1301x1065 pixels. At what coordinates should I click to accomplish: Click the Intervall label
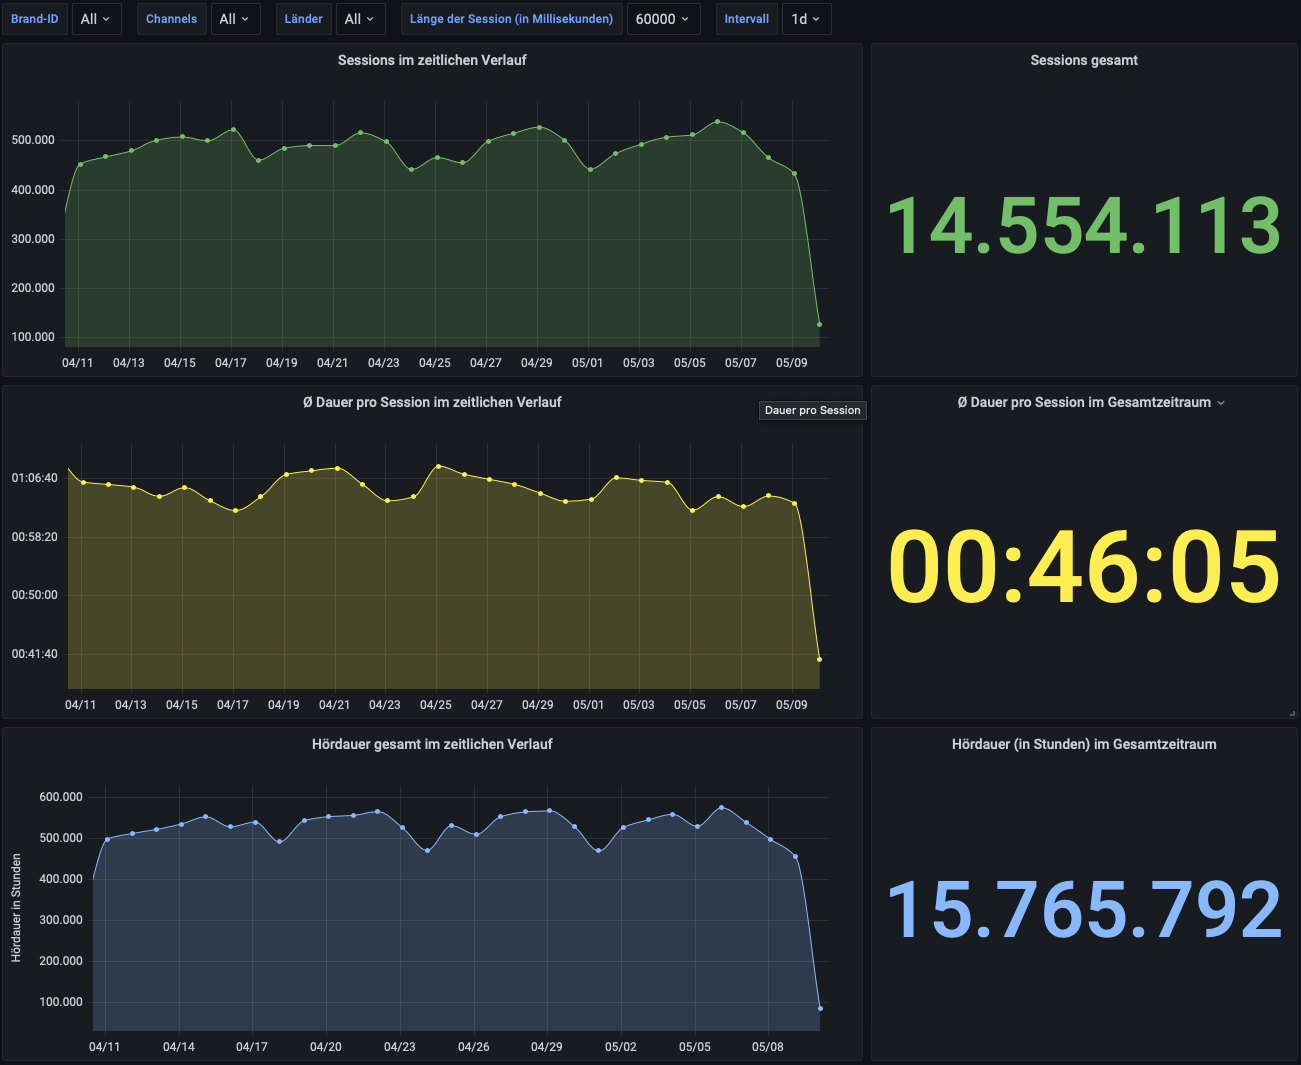tap(747, 19)
